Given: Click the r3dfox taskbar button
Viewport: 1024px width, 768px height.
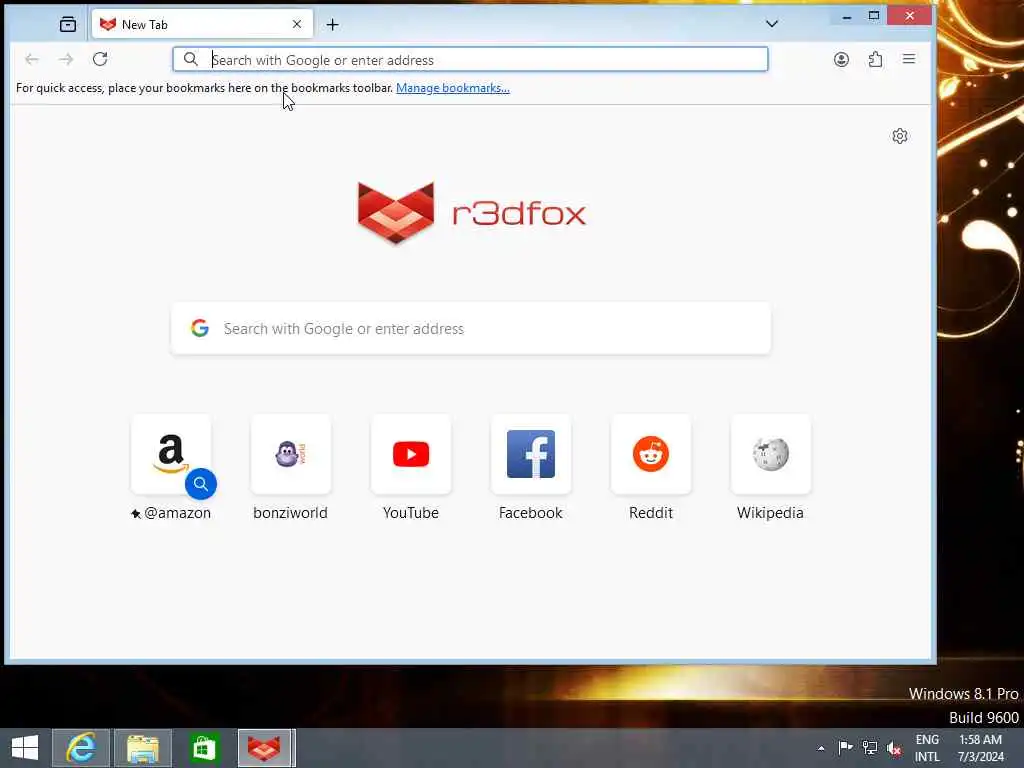Looking at the screenshot, I should 264,748.
